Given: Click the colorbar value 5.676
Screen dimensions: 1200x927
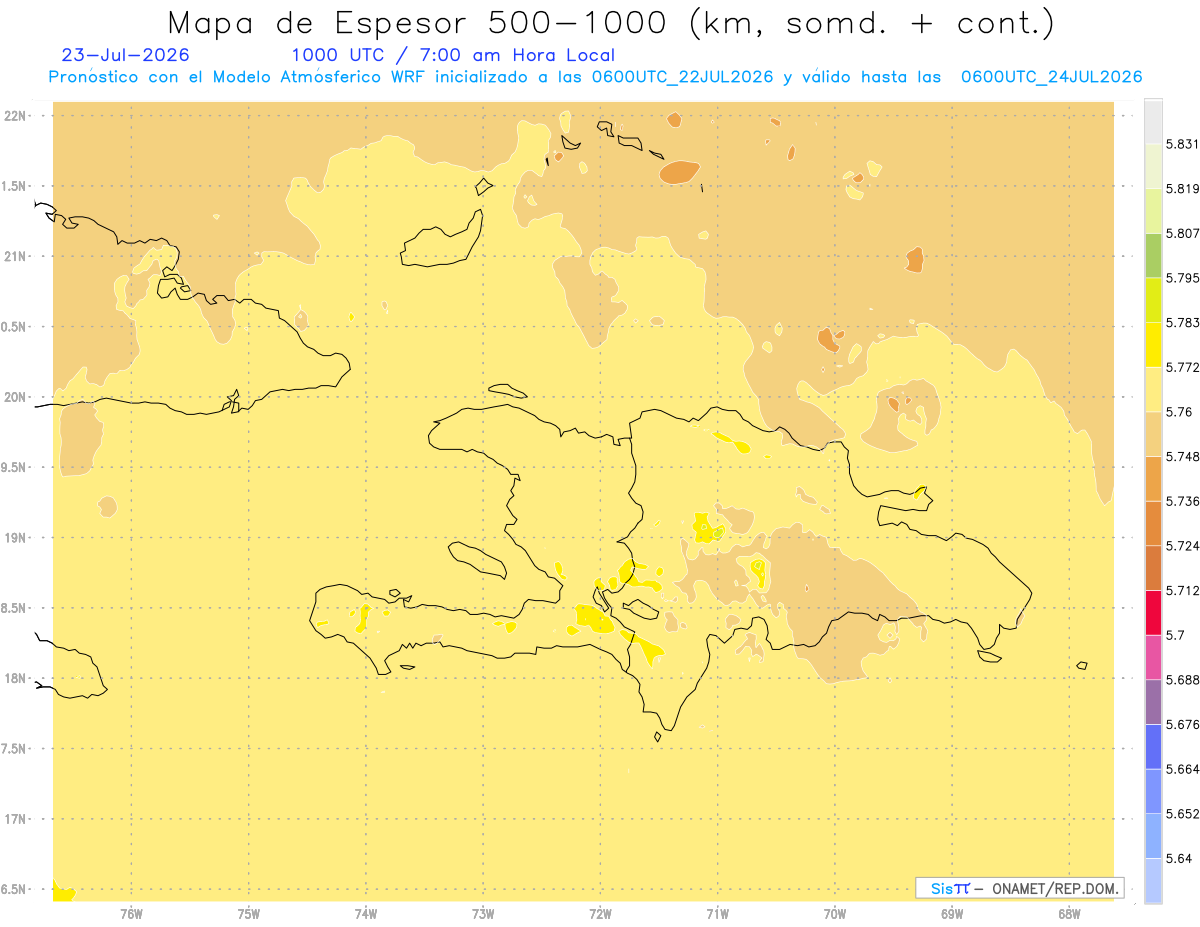Looking at the screenshot, I should 1182,725.
